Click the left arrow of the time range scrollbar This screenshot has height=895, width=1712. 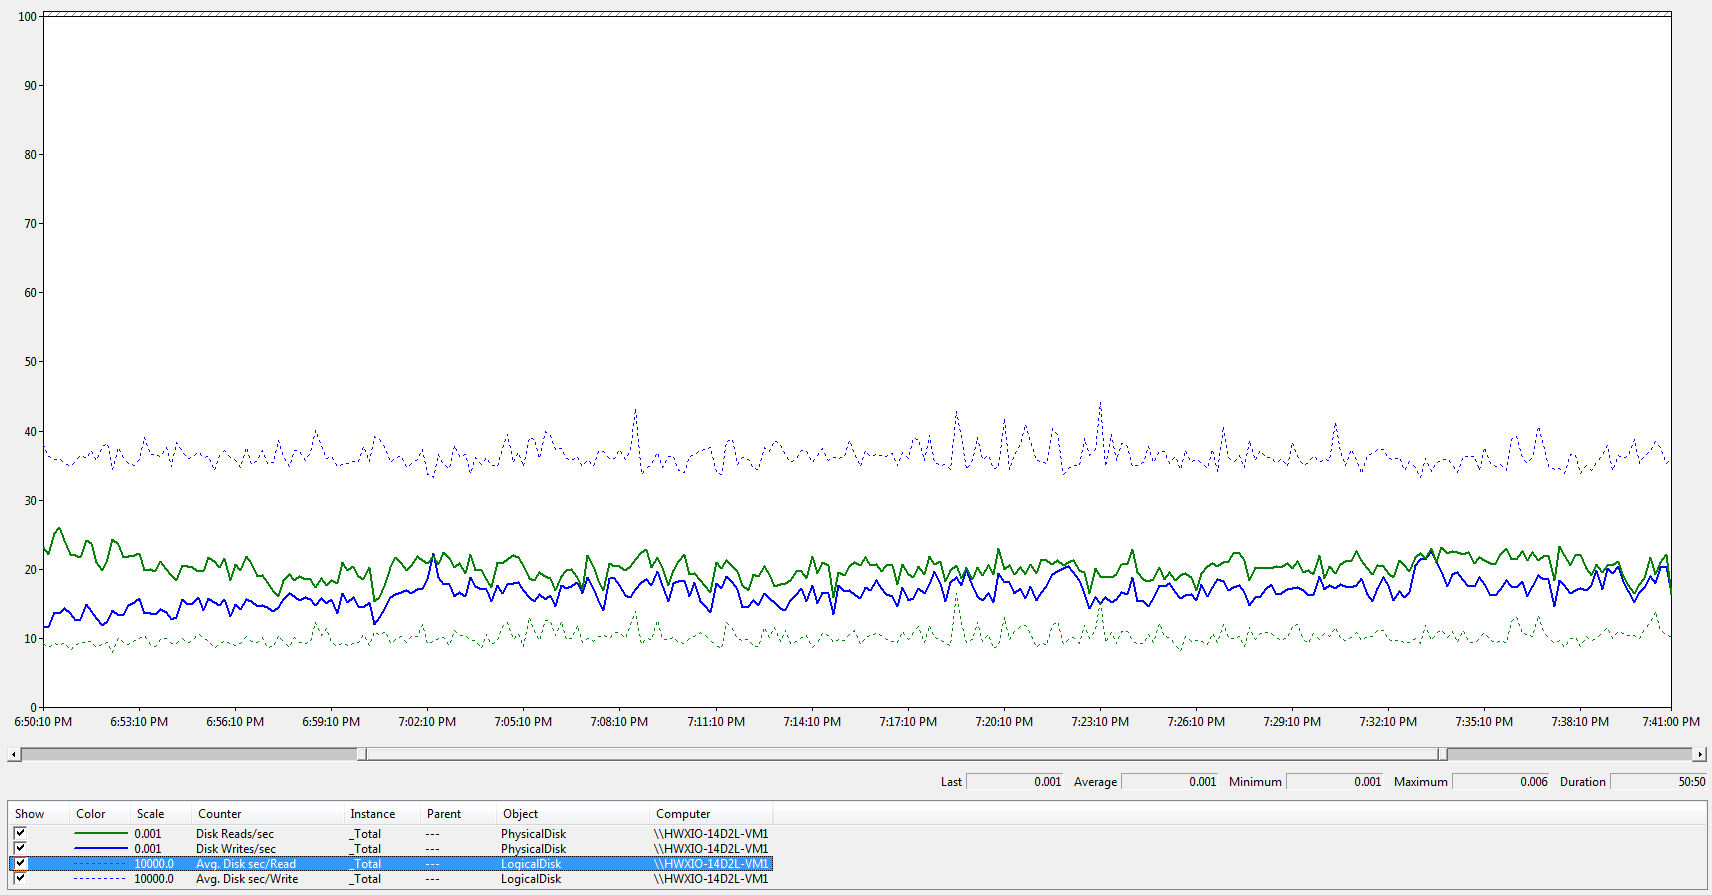coord(13,754)
